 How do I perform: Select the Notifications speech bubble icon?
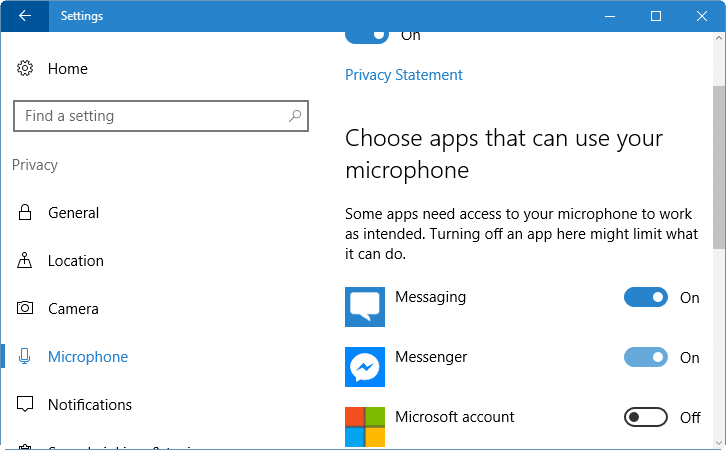(x=25, y=404)
